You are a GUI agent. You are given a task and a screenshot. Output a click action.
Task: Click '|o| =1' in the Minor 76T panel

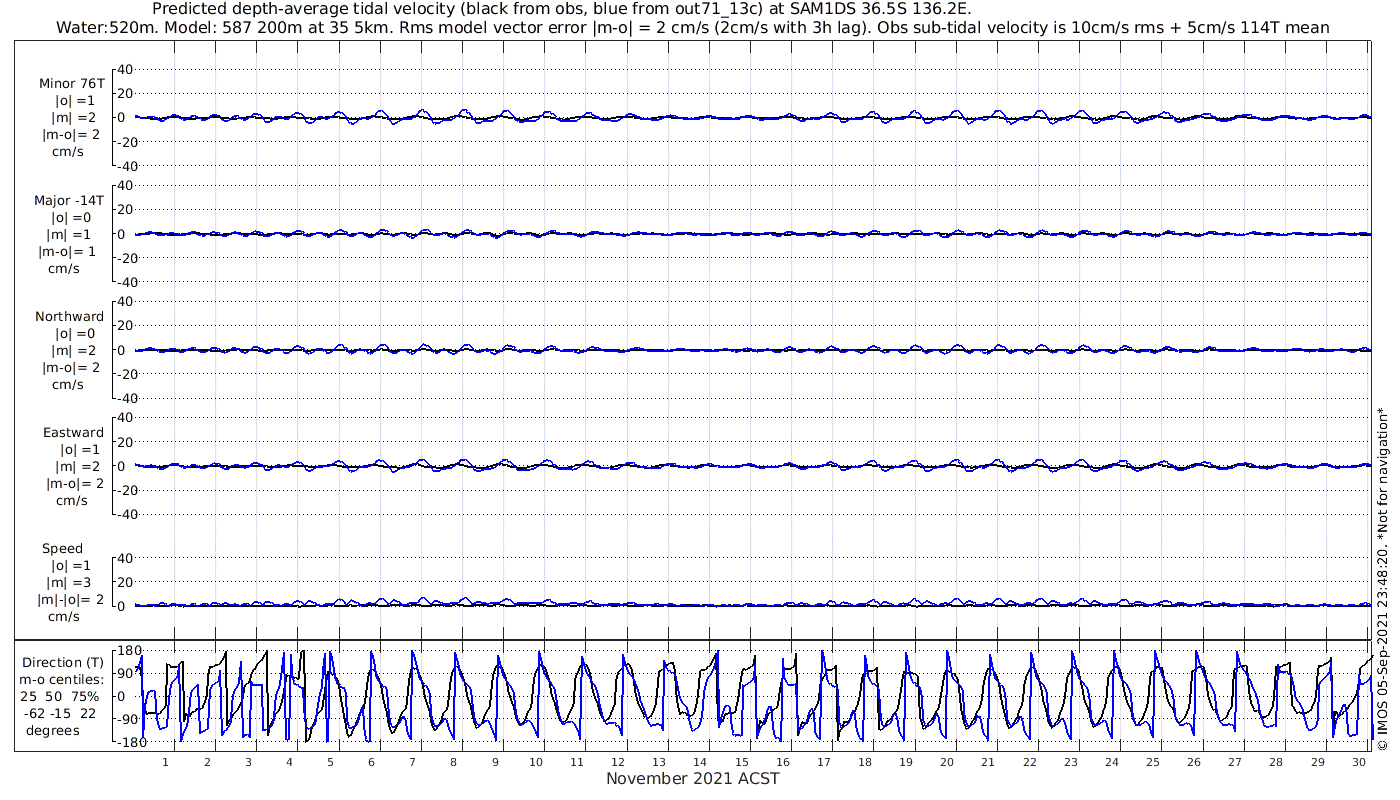pos(76,101)
